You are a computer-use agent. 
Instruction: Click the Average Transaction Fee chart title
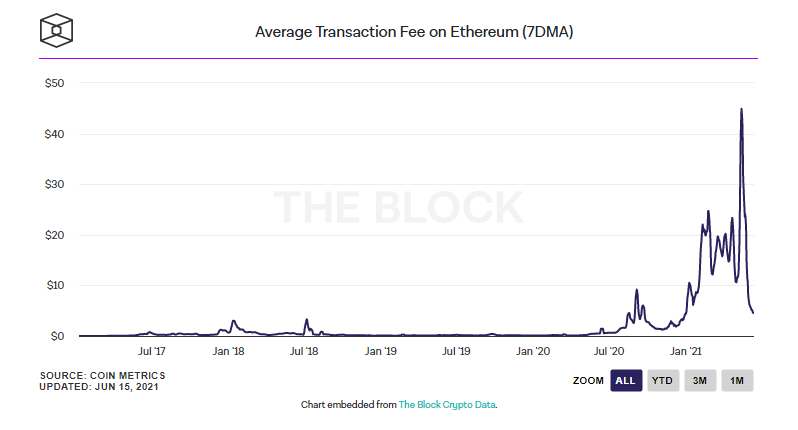(x=413, y=32)
